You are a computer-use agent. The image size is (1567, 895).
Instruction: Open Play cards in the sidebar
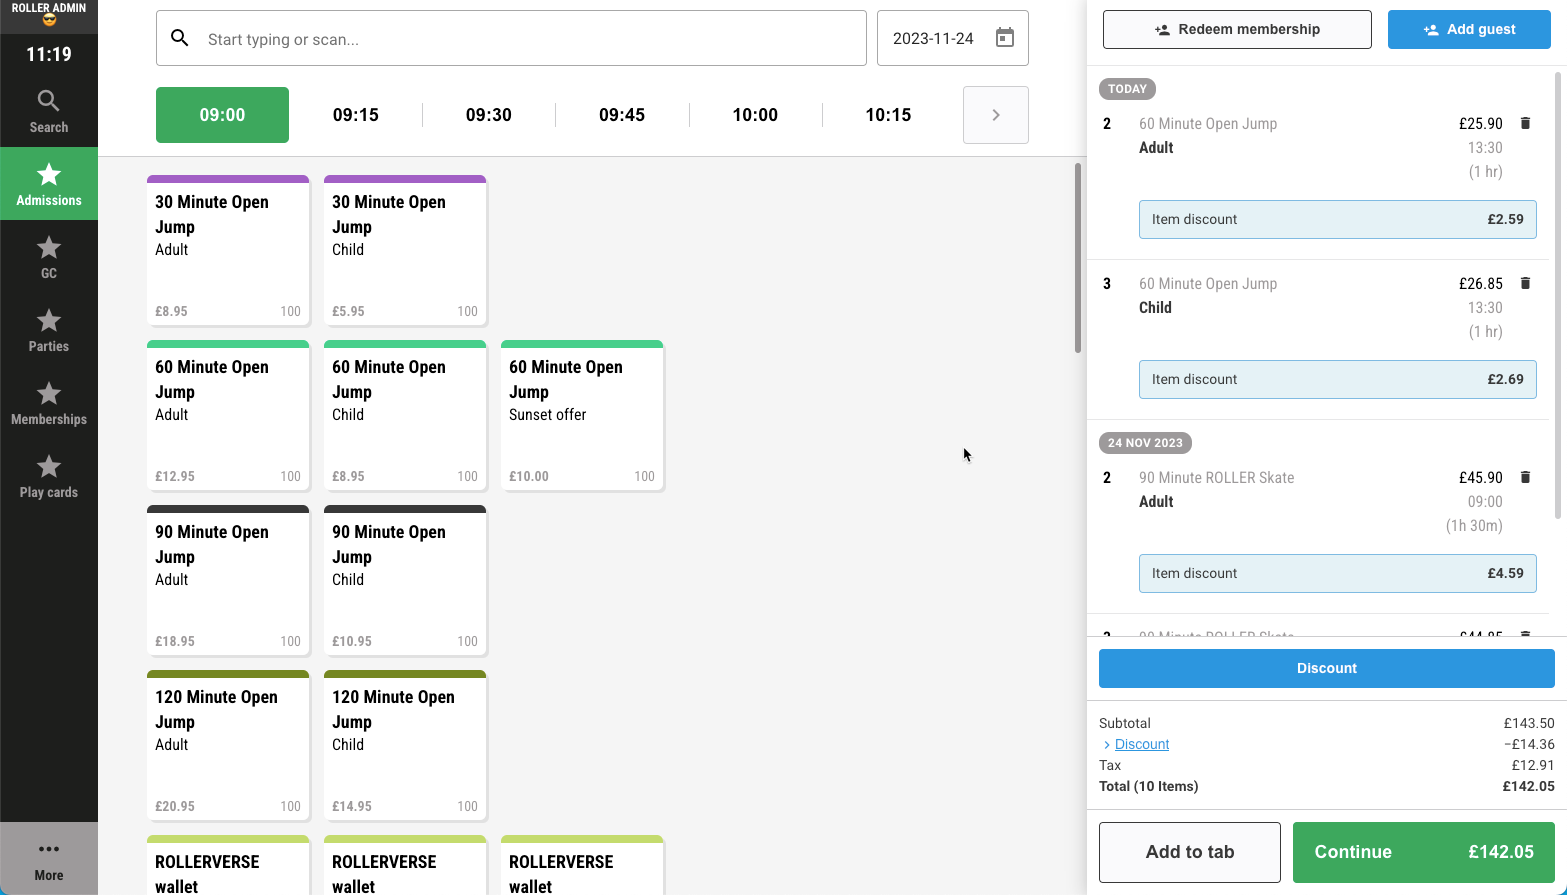point(49,476)
